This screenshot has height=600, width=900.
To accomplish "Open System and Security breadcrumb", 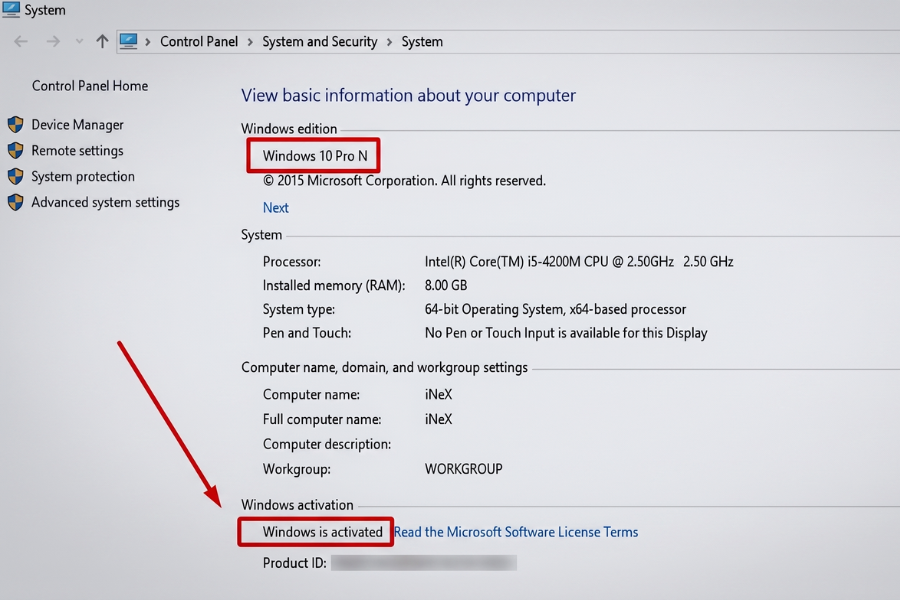I will [320, 42].
